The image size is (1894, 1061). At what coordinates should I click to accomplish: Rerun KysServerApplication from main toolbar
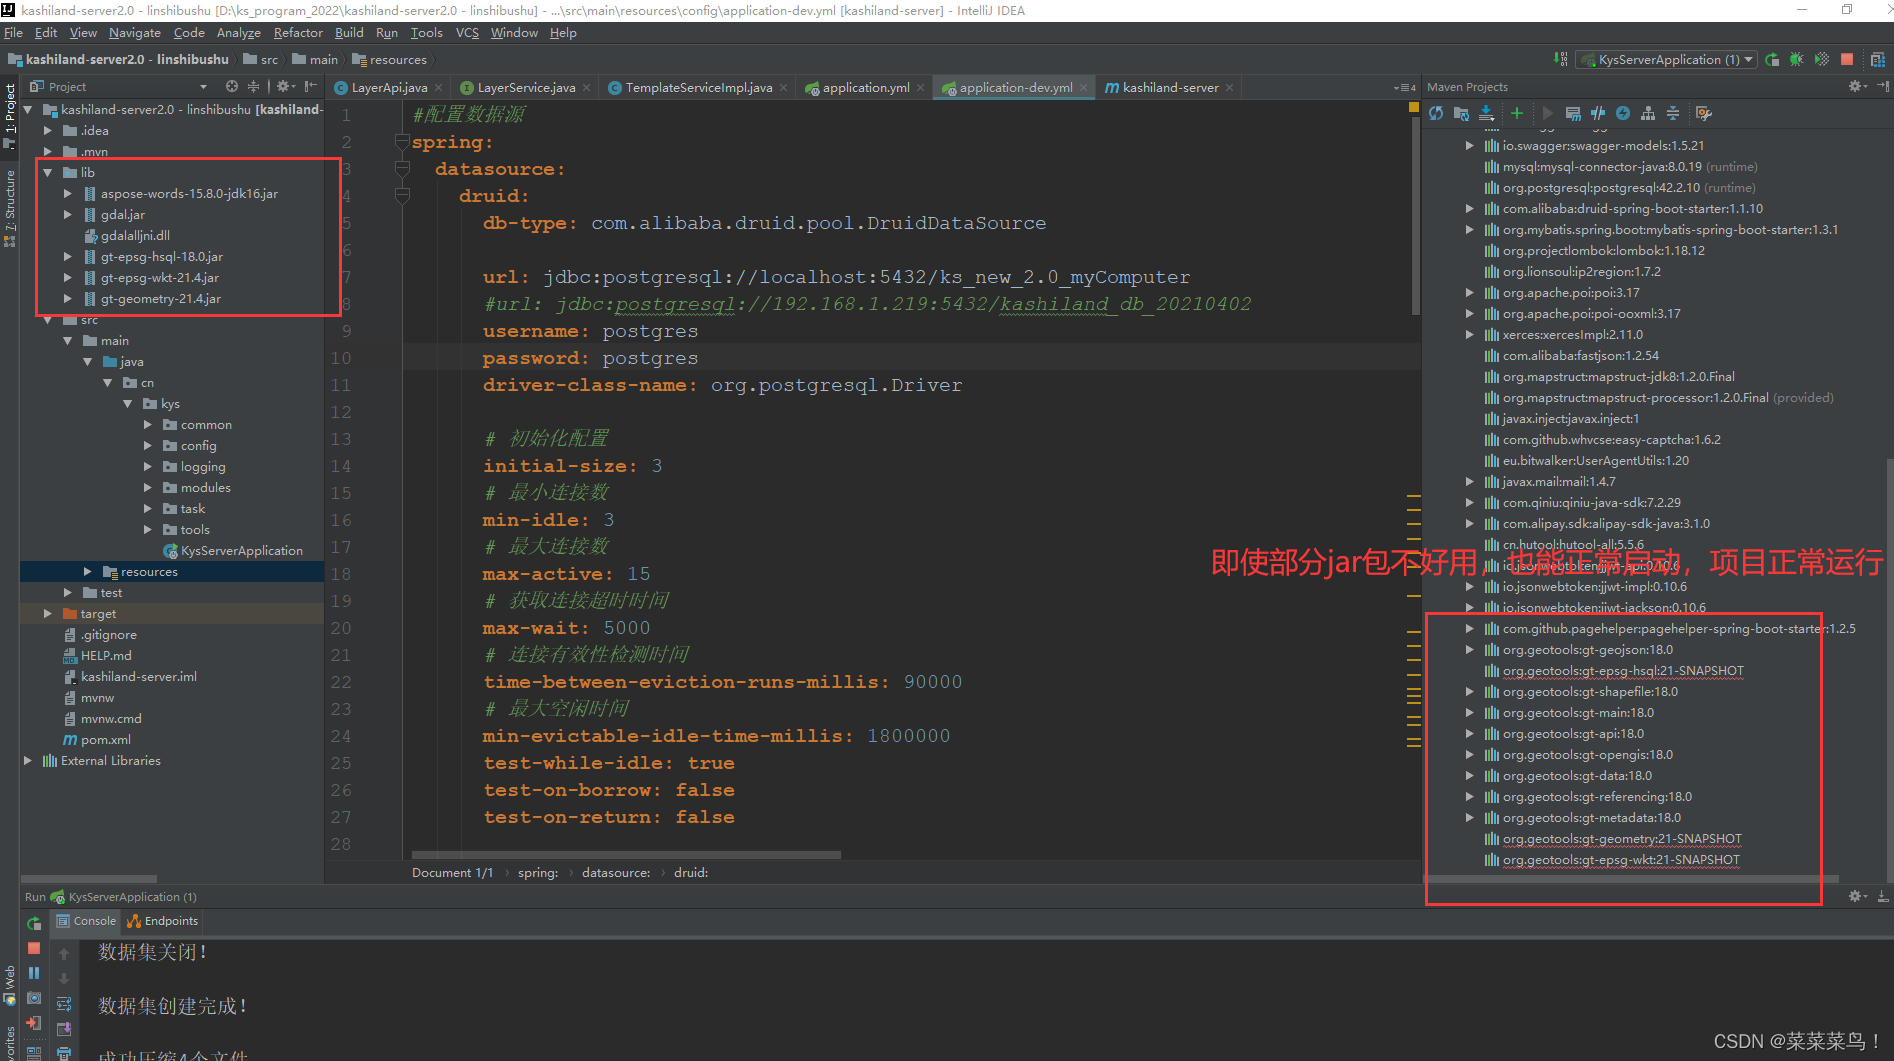(x=1772, y=60)
